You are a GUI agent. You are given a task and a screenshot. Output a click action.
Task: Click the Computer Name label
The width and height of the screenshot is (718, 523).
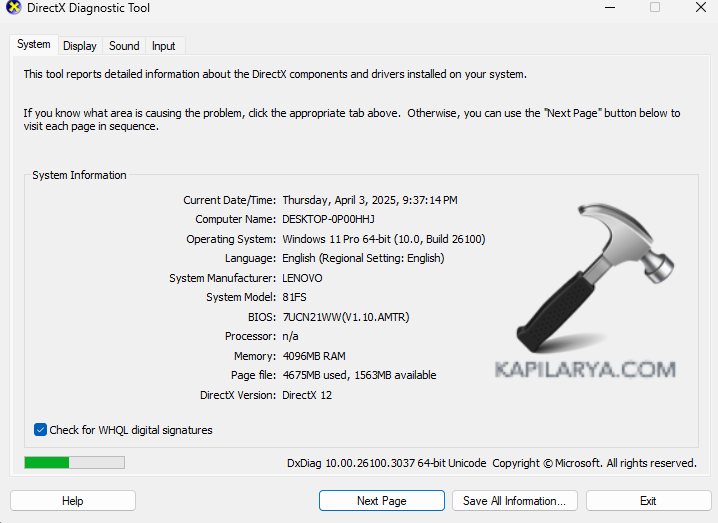pyautogui.click(x=236, y=219)
